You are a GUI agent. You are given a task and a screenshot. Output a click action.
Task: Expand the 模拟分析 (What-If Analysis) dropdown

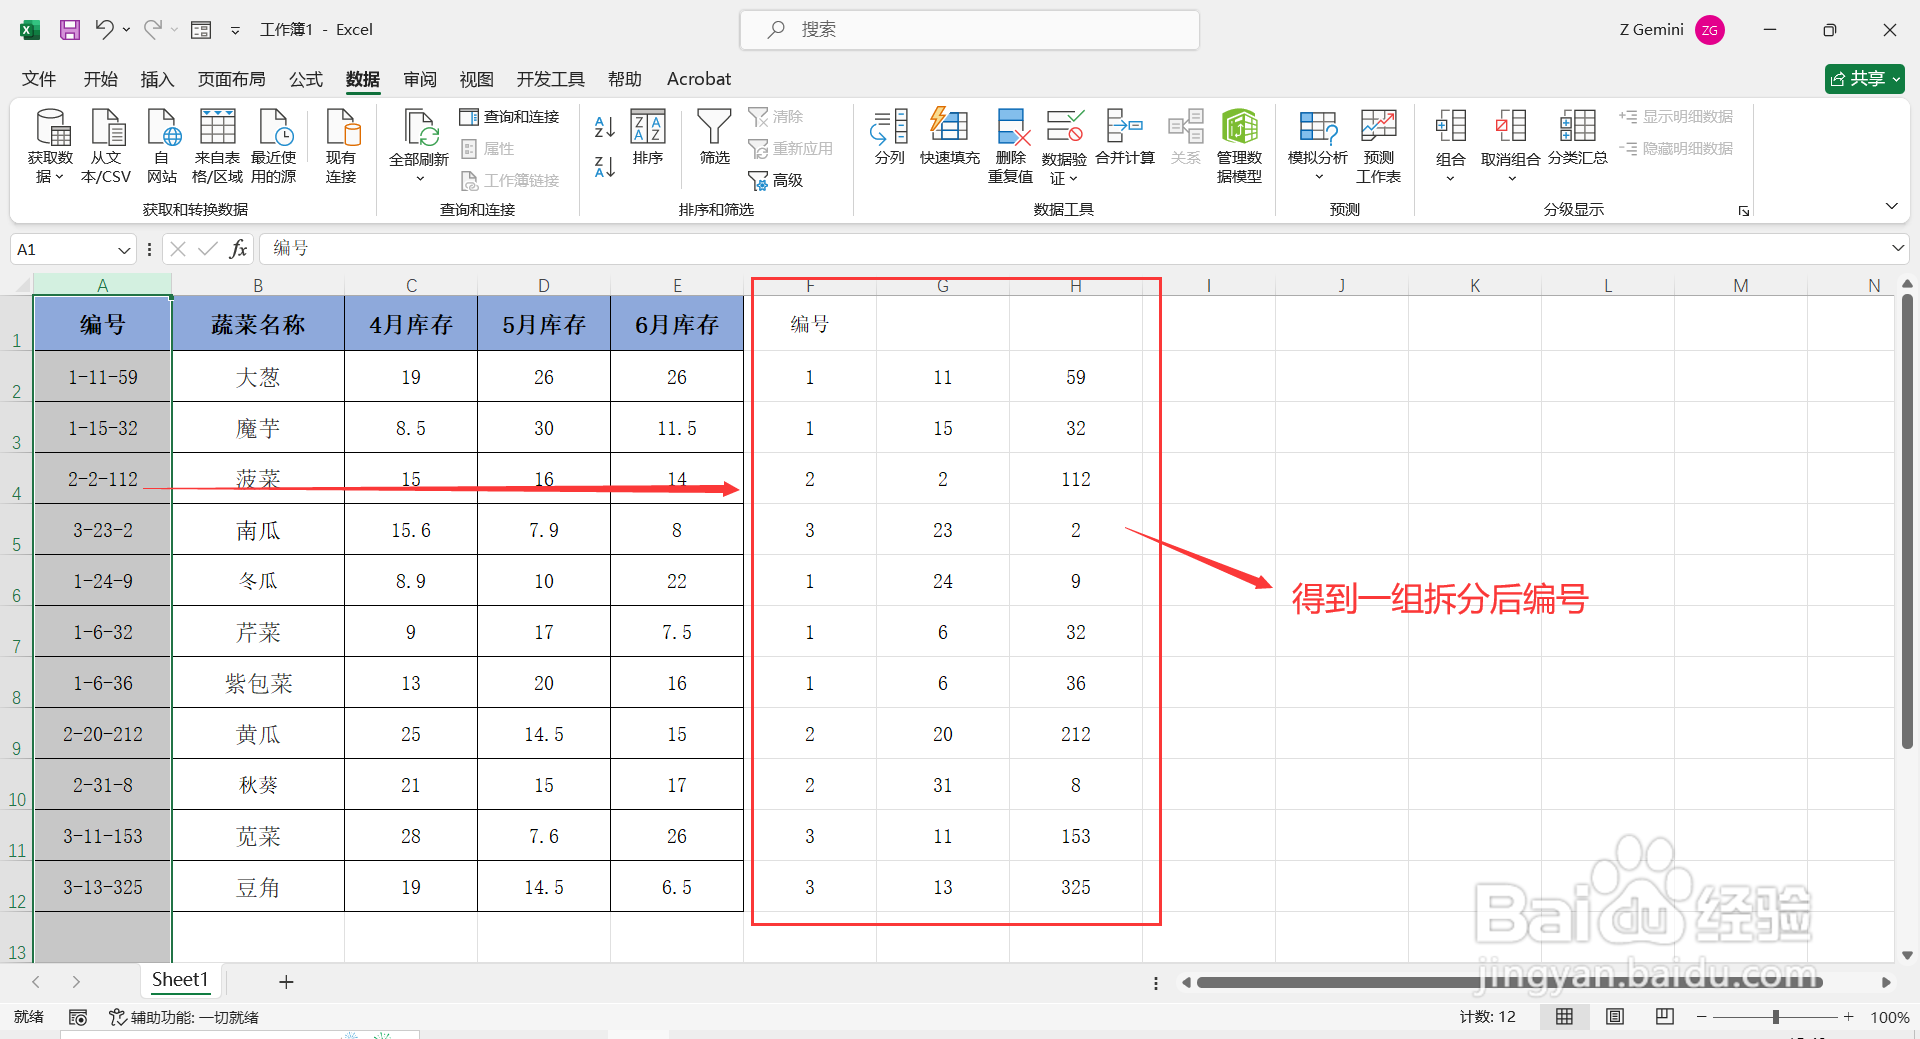[x=1317, y=175]
